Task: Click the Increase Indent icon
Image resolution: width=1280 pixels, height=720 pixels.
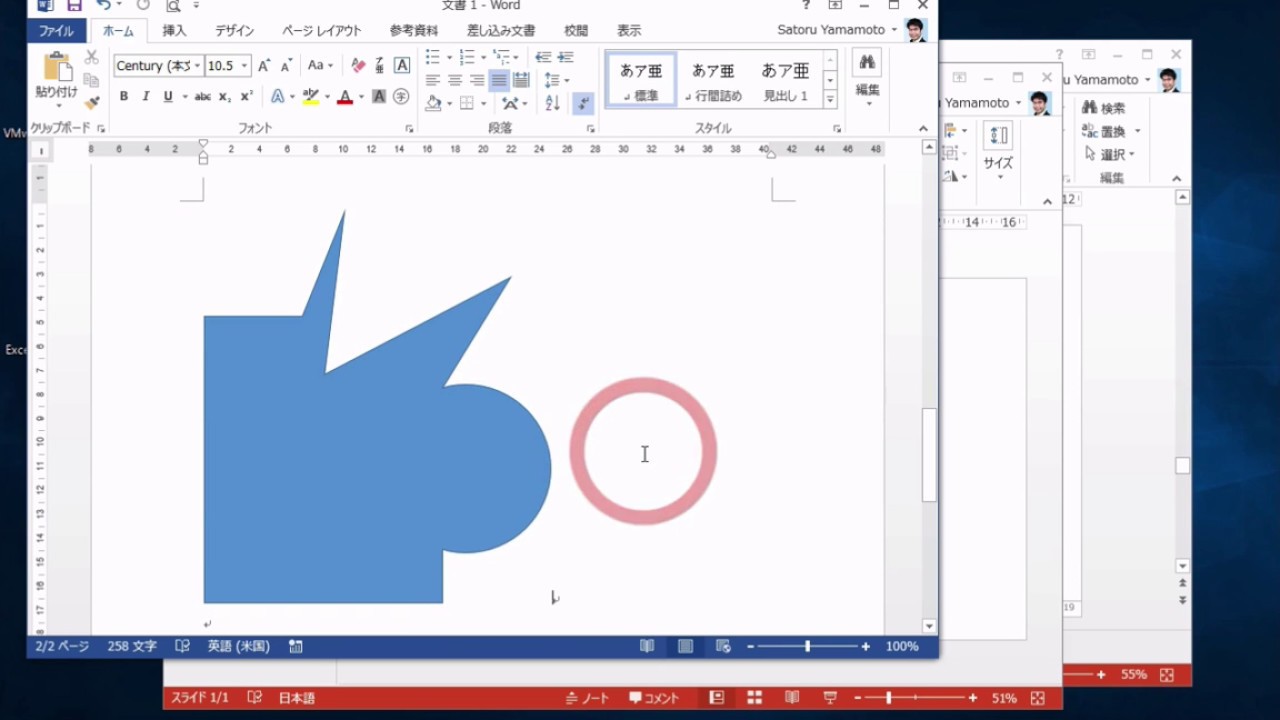Action: coord(566,57)
